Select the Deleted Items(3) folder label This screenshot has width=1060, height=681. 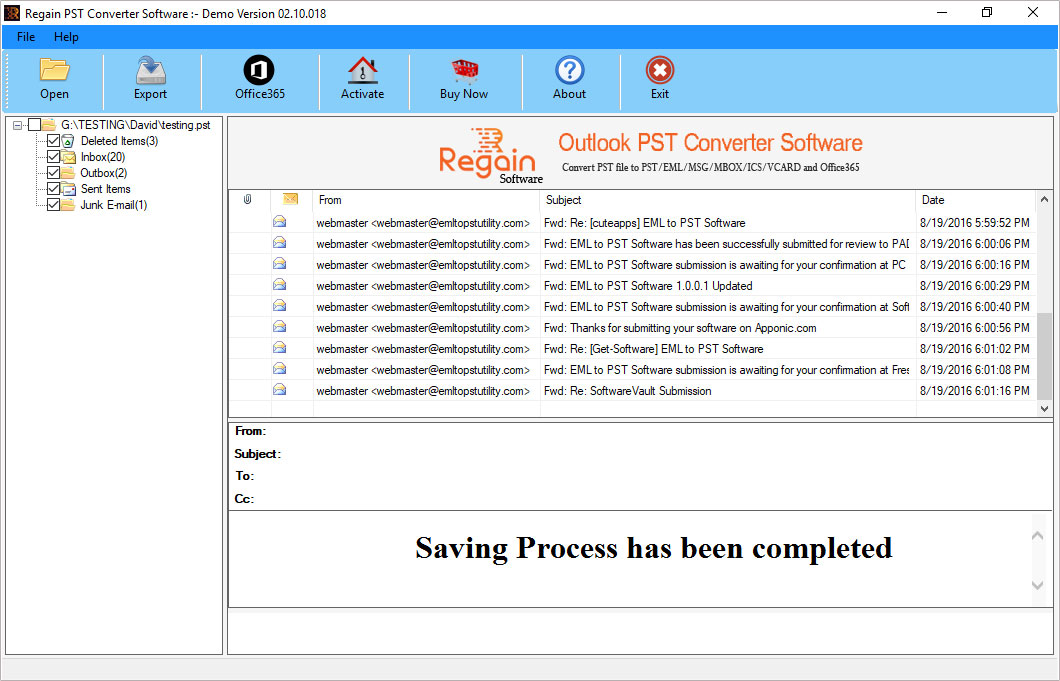click(120, 141)
